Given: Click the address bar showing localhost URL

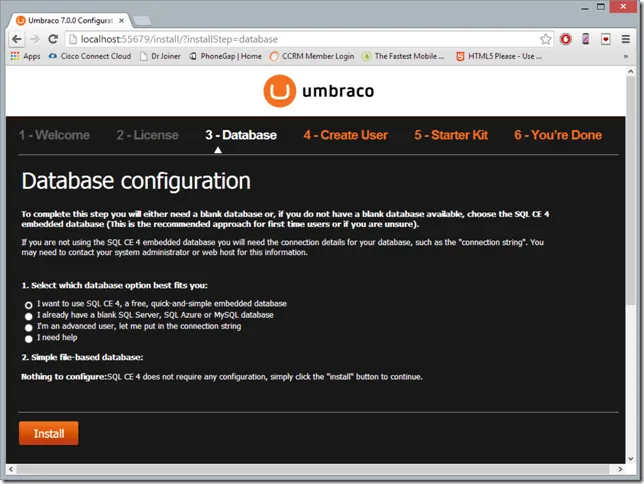Looking at the screenshot, I should pos(300,39).
